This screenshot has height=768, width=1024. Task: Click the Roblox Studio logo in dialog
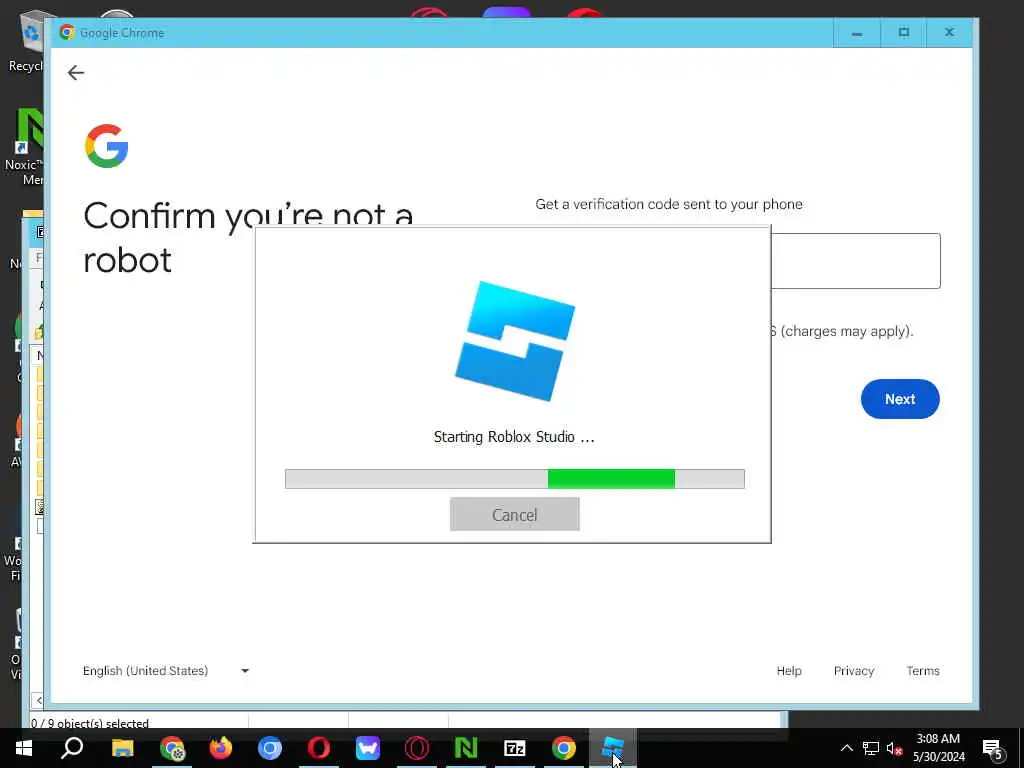[x=515, y=341]
